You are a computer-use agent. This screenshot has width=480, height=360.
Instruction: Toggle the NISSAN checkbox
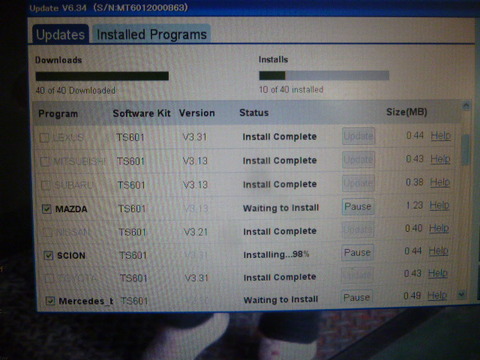pos(48,232)
